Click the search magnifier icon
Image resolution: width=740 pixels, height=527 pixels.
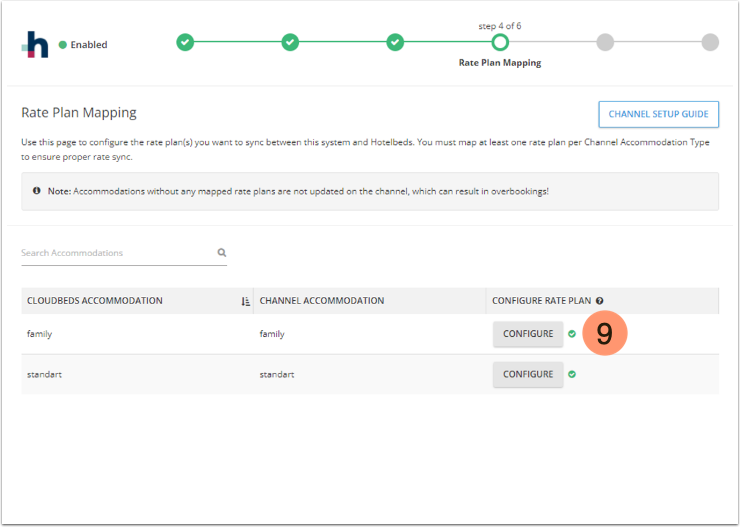[x=222, y=252]
